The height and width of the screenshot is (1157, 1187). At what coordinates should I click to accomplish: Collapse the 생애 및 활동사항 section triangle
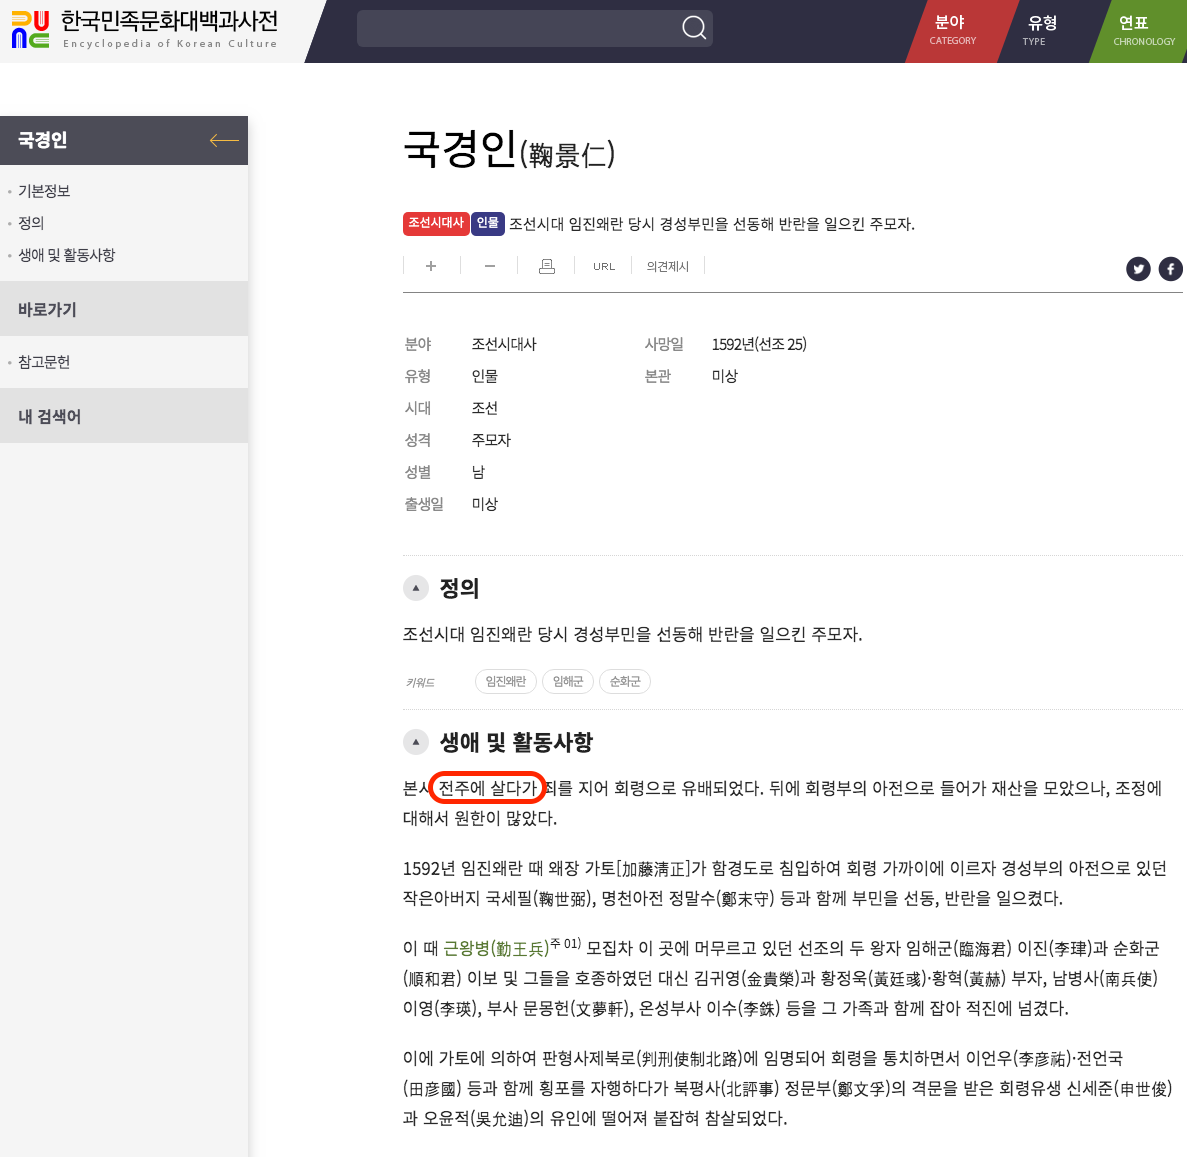[x=416, y=742]
